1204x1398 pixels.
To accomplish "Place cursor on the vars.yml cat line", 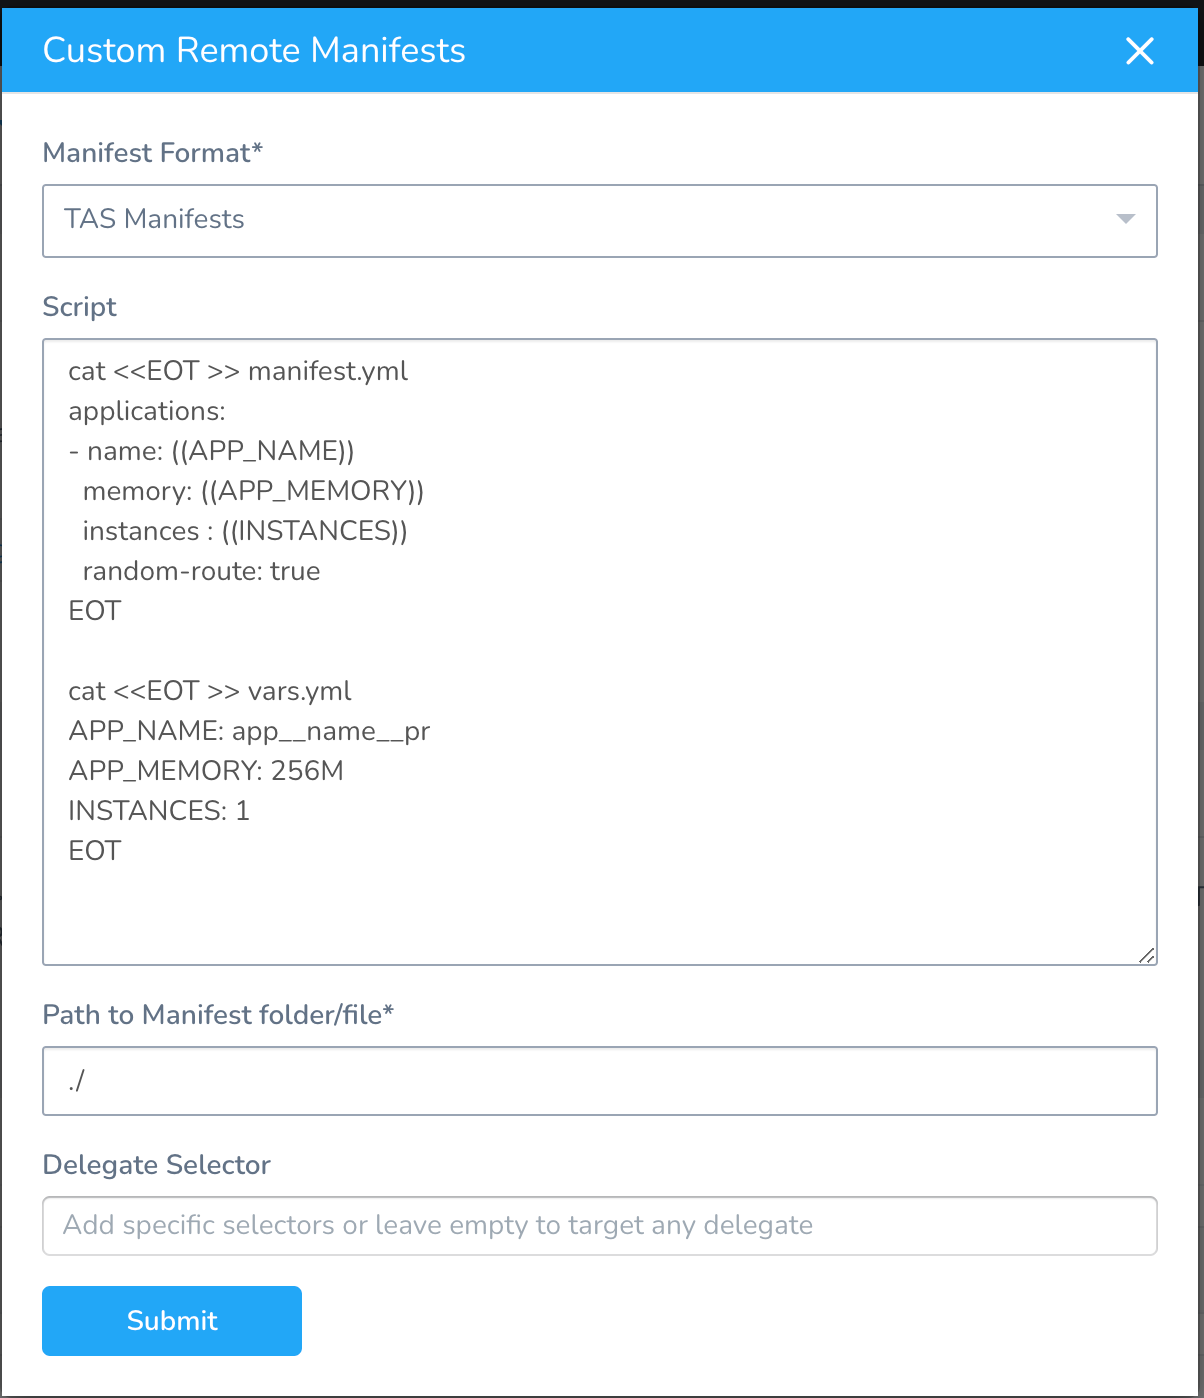I will pos(210,691).
